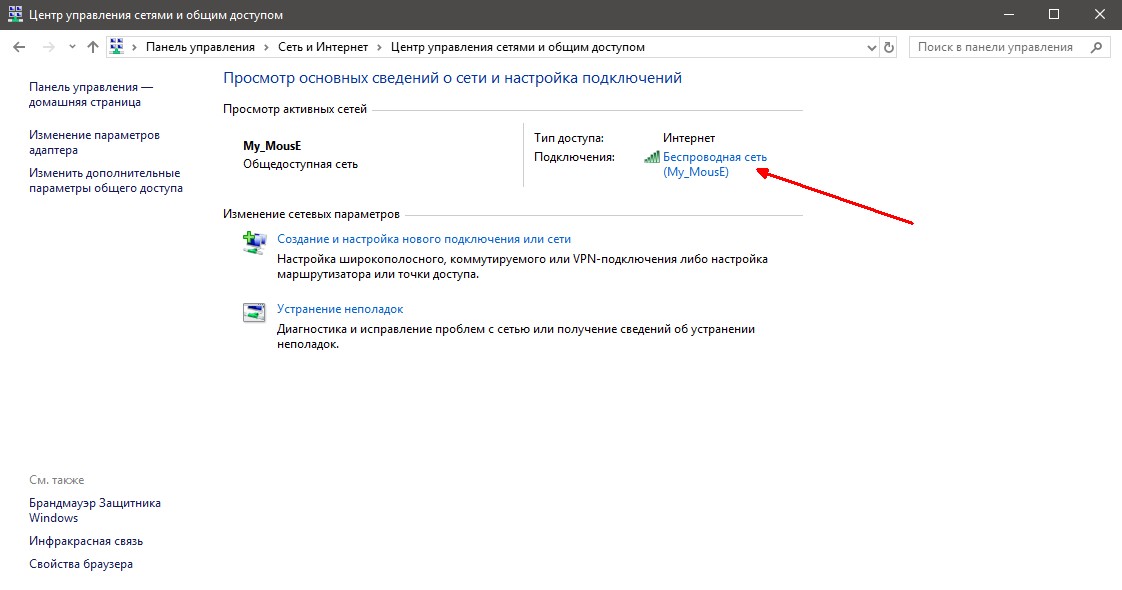Click the Forward navigation arrow
The width and height of the screenshot is (1122, 590).
click(x=46, y=47)
